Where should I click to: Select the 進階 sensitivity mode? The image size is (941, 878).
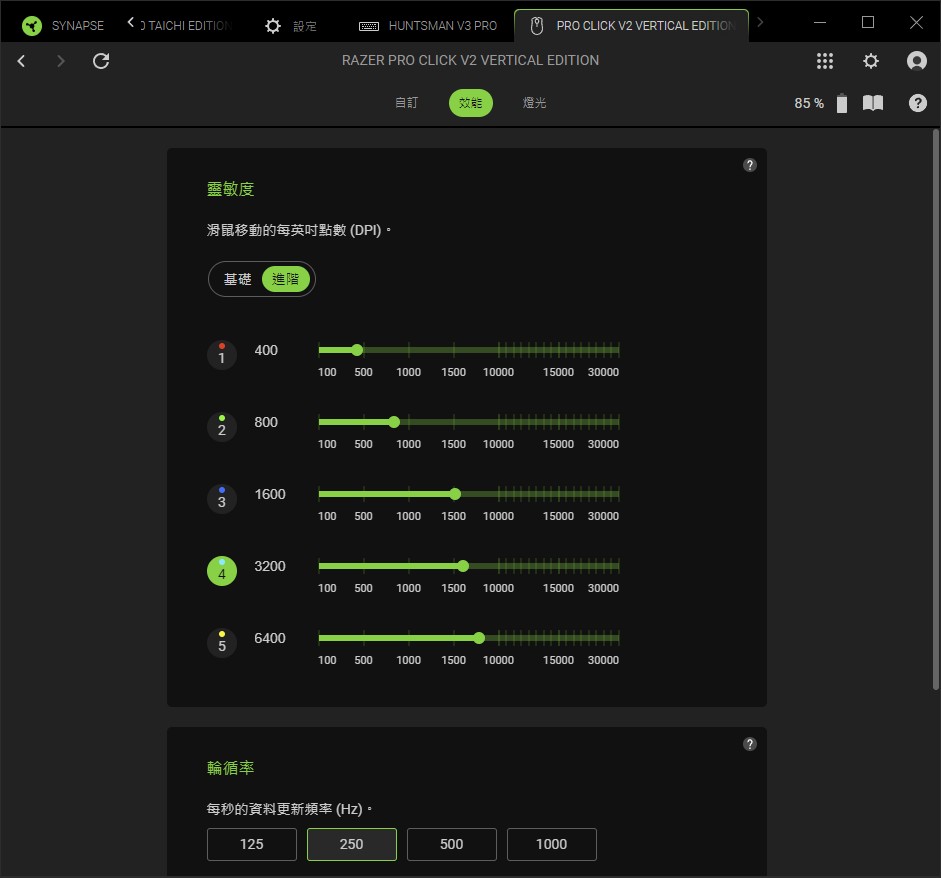pyautogui.click(x=286, y=279)
